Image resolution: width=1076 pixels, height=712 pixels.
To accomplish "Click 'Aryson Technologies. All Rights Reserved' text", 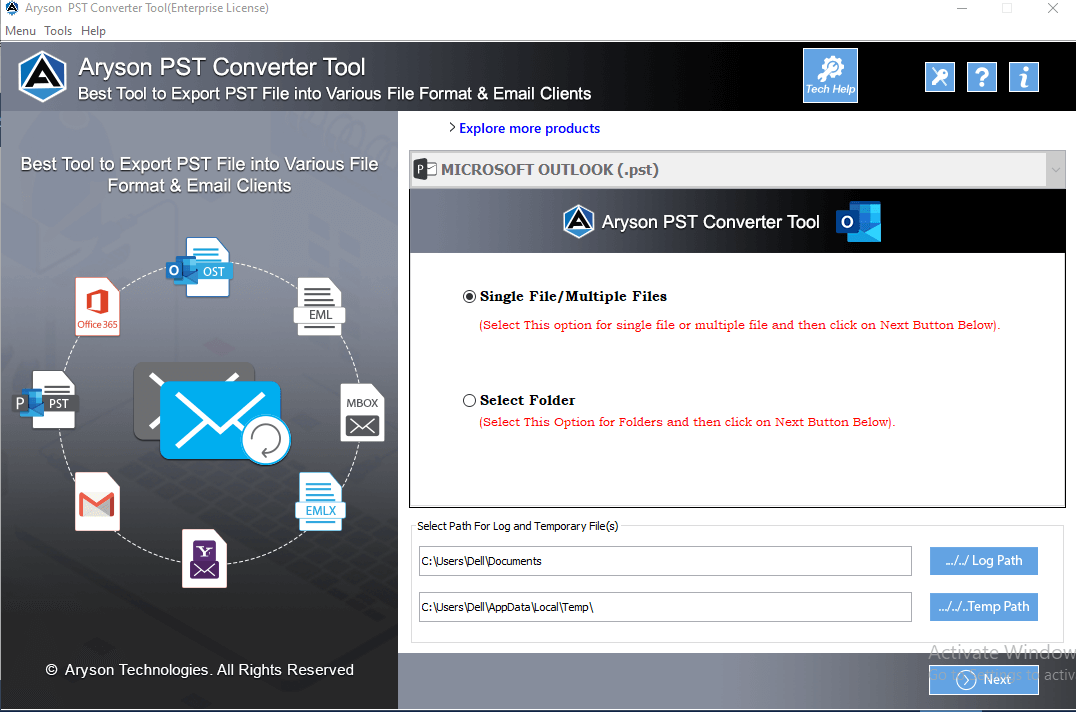I will coord(209,670).
